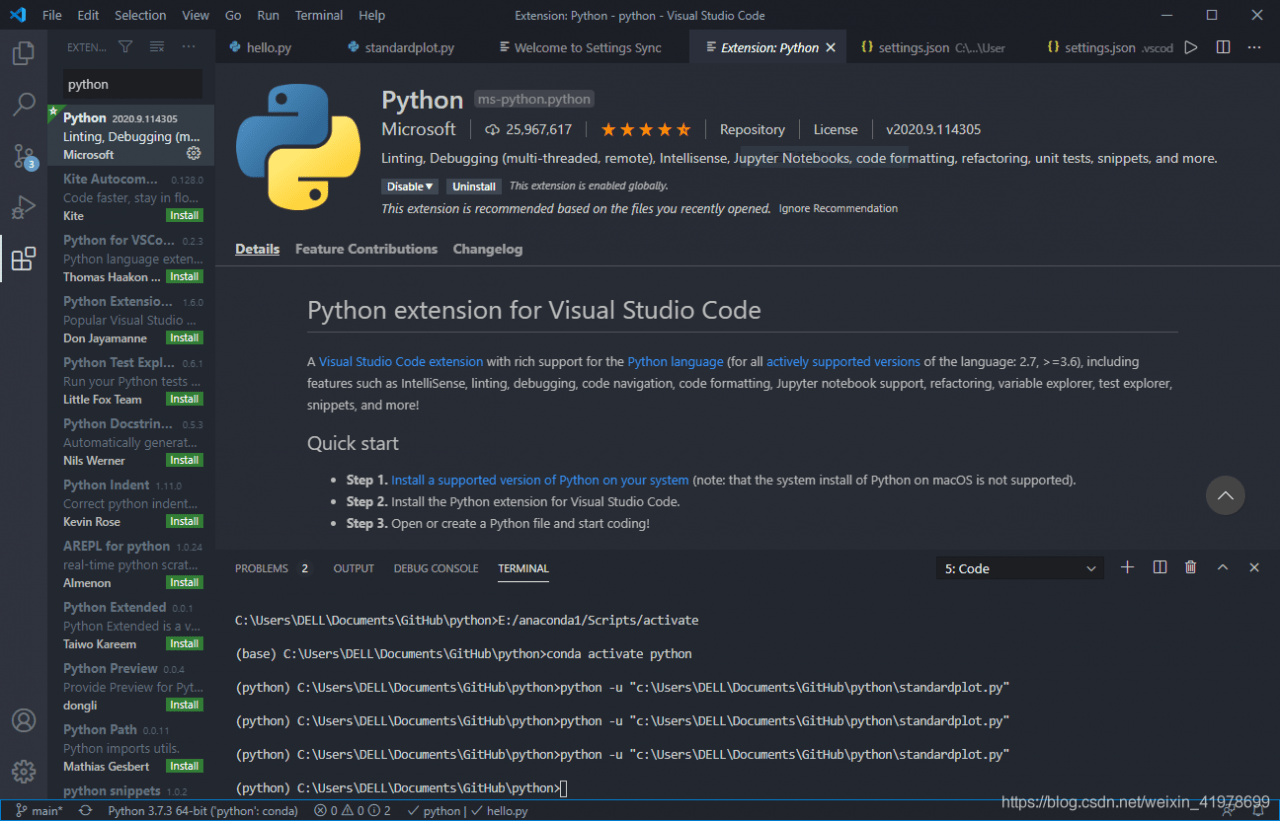Open the Terminal menu

318,15
